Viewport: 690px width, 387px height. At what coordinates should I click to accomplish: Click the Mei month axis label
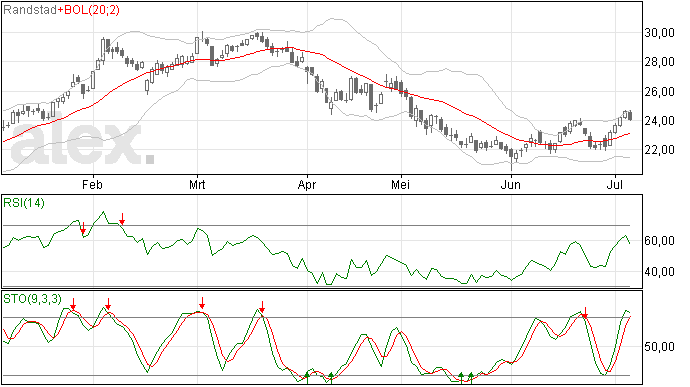pyautogui.click(x=400, y=184)
